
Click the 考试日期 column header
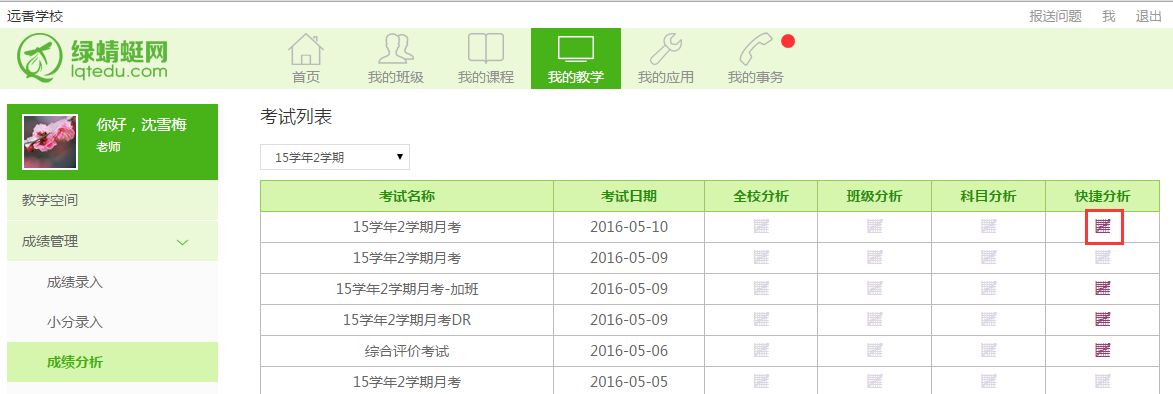coord(629,196)
